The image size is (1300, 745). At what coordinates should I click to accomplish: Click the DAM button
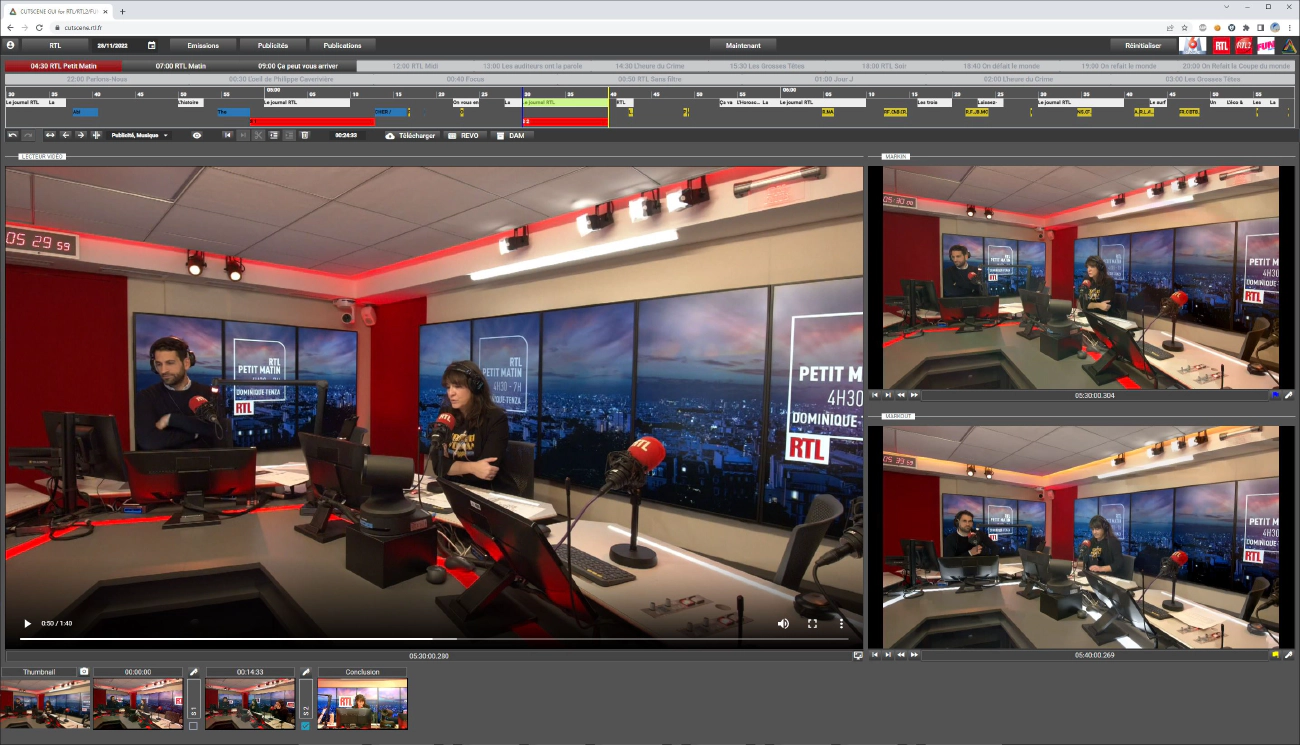pos(512,135)
